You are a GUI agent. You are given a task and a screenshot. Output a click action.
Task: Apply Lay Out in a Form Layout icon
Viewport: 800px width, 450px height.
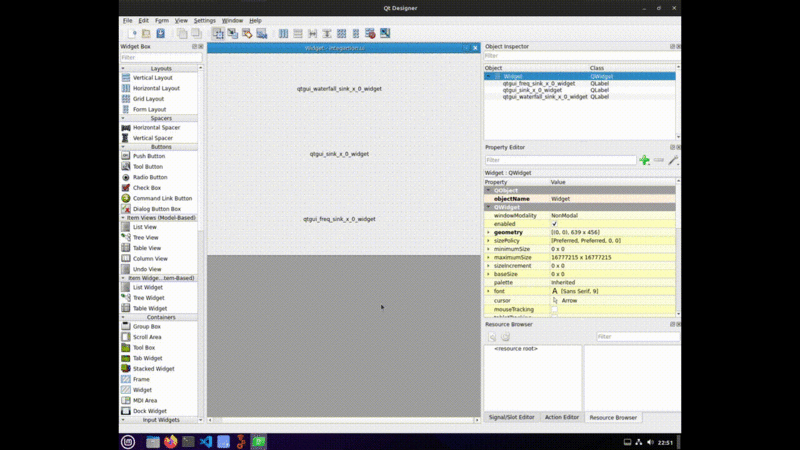356,34
